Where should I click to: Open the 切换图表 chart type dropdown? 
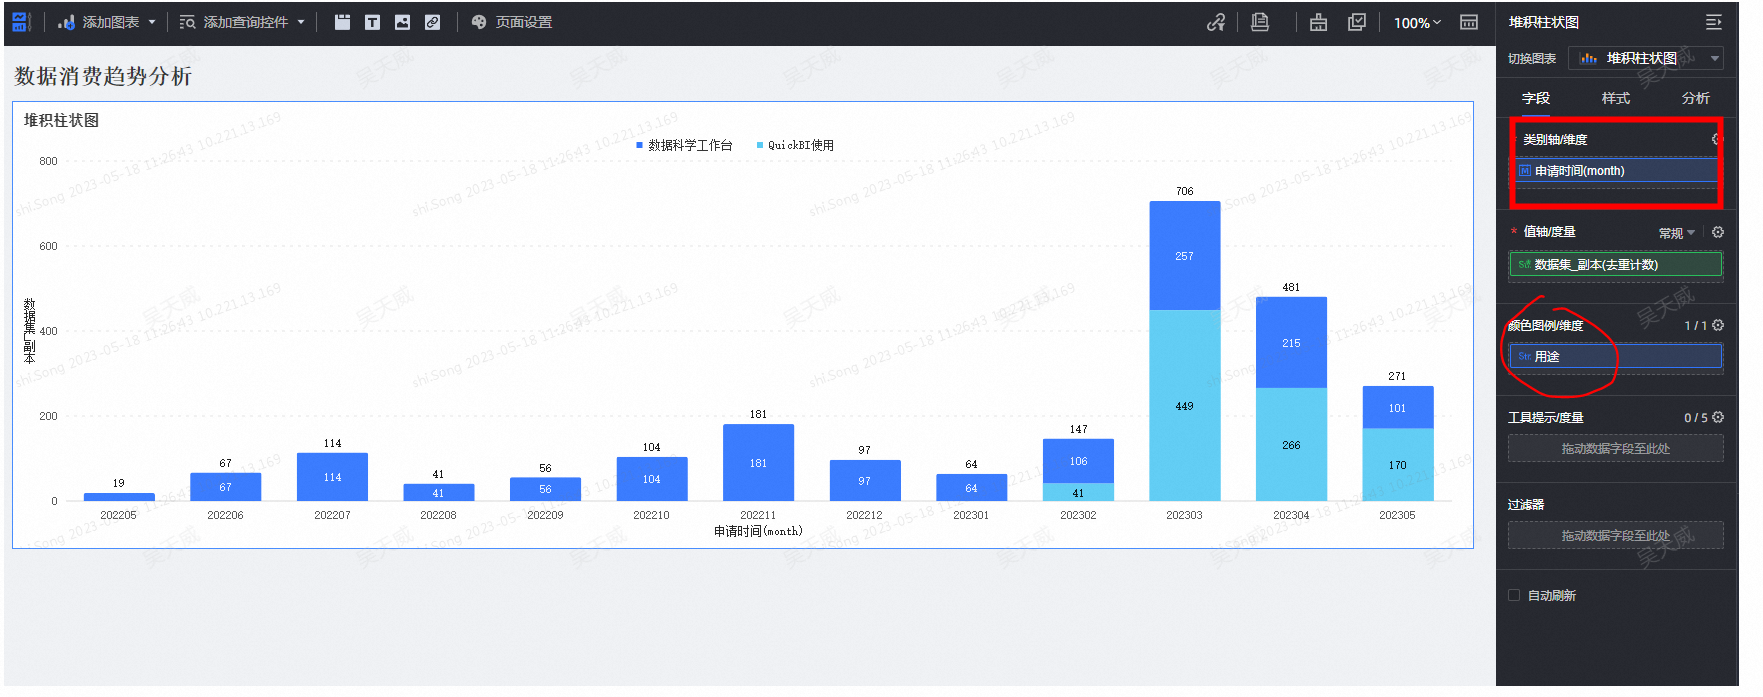(x=1645, y=58)
